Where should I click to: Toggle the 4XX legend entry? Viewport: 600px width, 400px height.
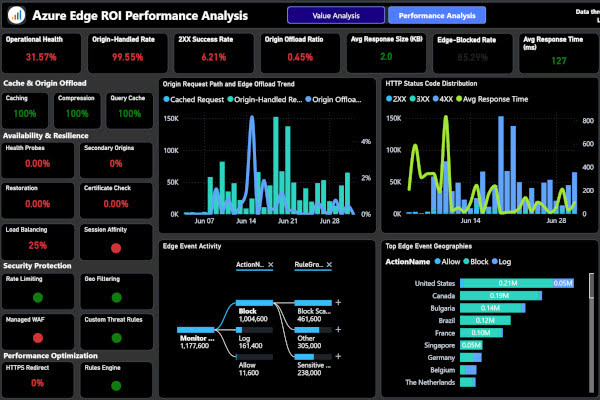443,99
